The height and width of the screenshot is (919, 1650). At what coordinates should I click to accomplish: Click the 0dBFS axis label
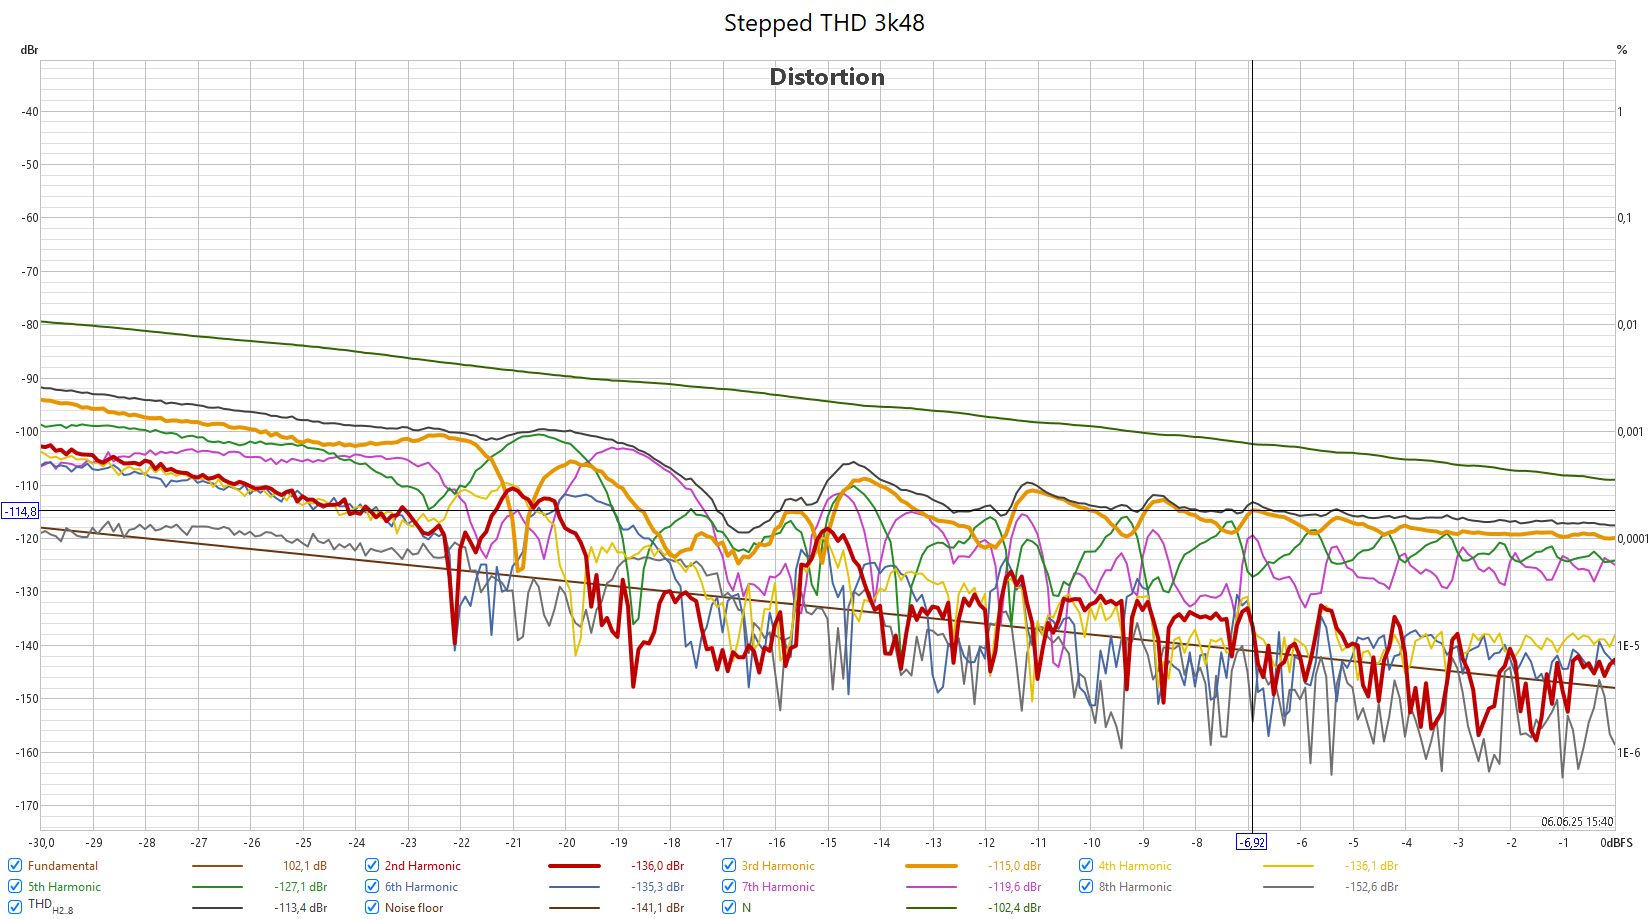[x=1616, y=843]
